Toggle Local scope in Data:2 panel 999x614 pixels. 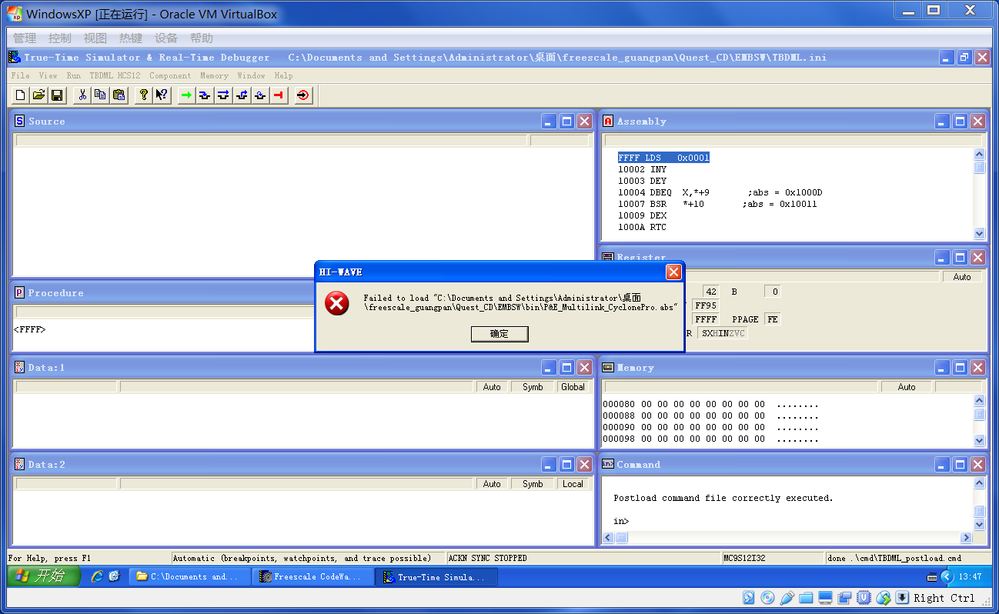(x=573, y=484)
